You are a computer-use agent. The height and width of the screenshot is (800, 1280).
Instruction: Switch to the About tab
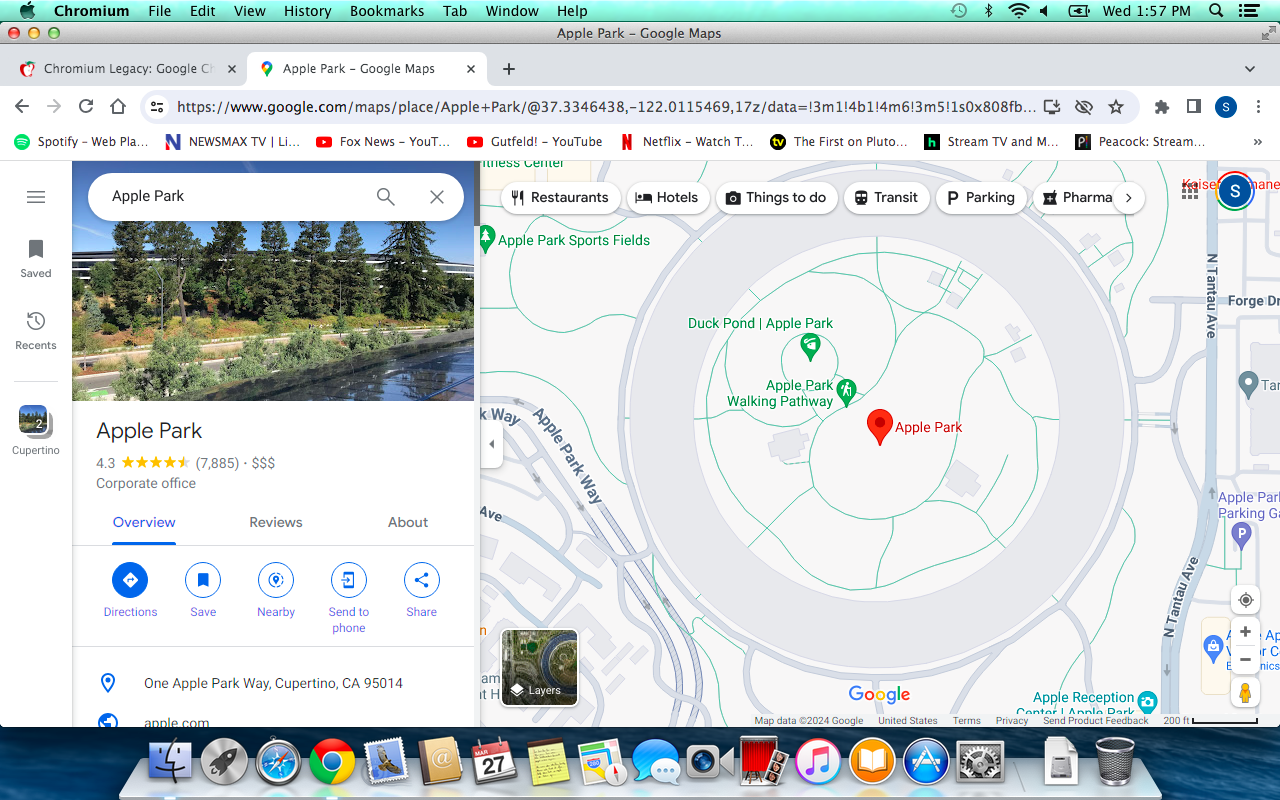(x=408, y=522)
